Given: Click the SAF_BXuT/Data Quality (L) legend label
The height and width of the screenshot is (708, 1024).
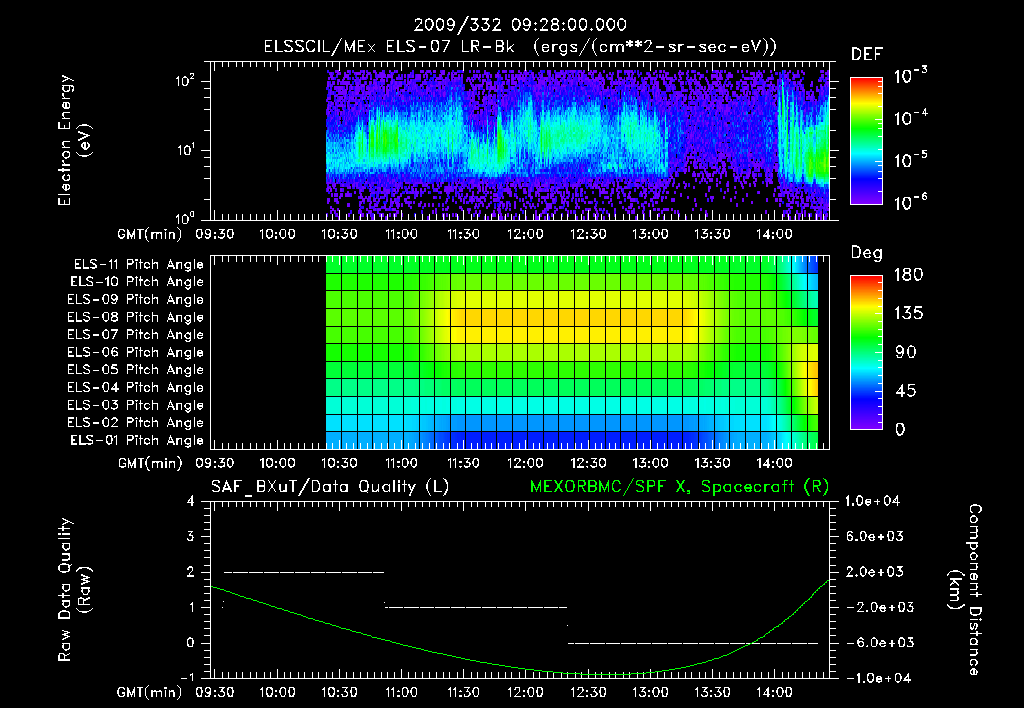Looking at the screenshot, I should tap(330, 487).
